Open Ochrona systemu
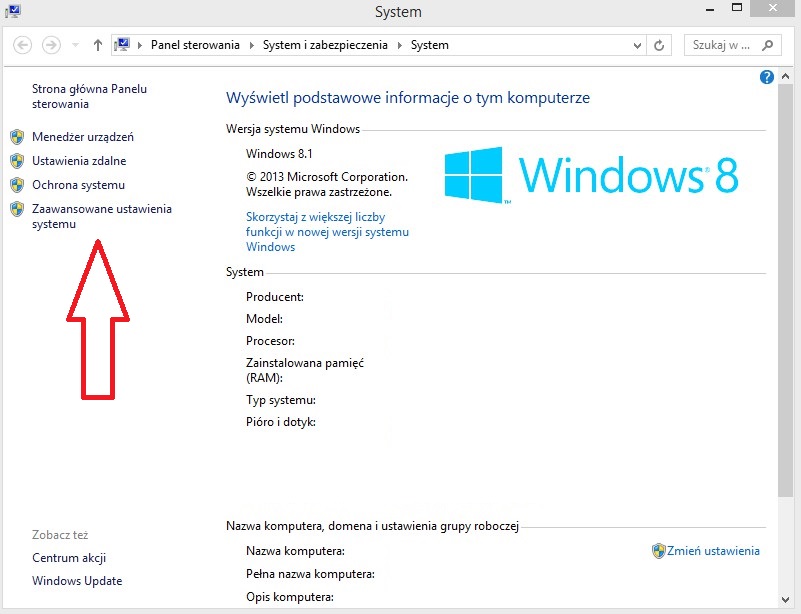 [x=78, y=185]
